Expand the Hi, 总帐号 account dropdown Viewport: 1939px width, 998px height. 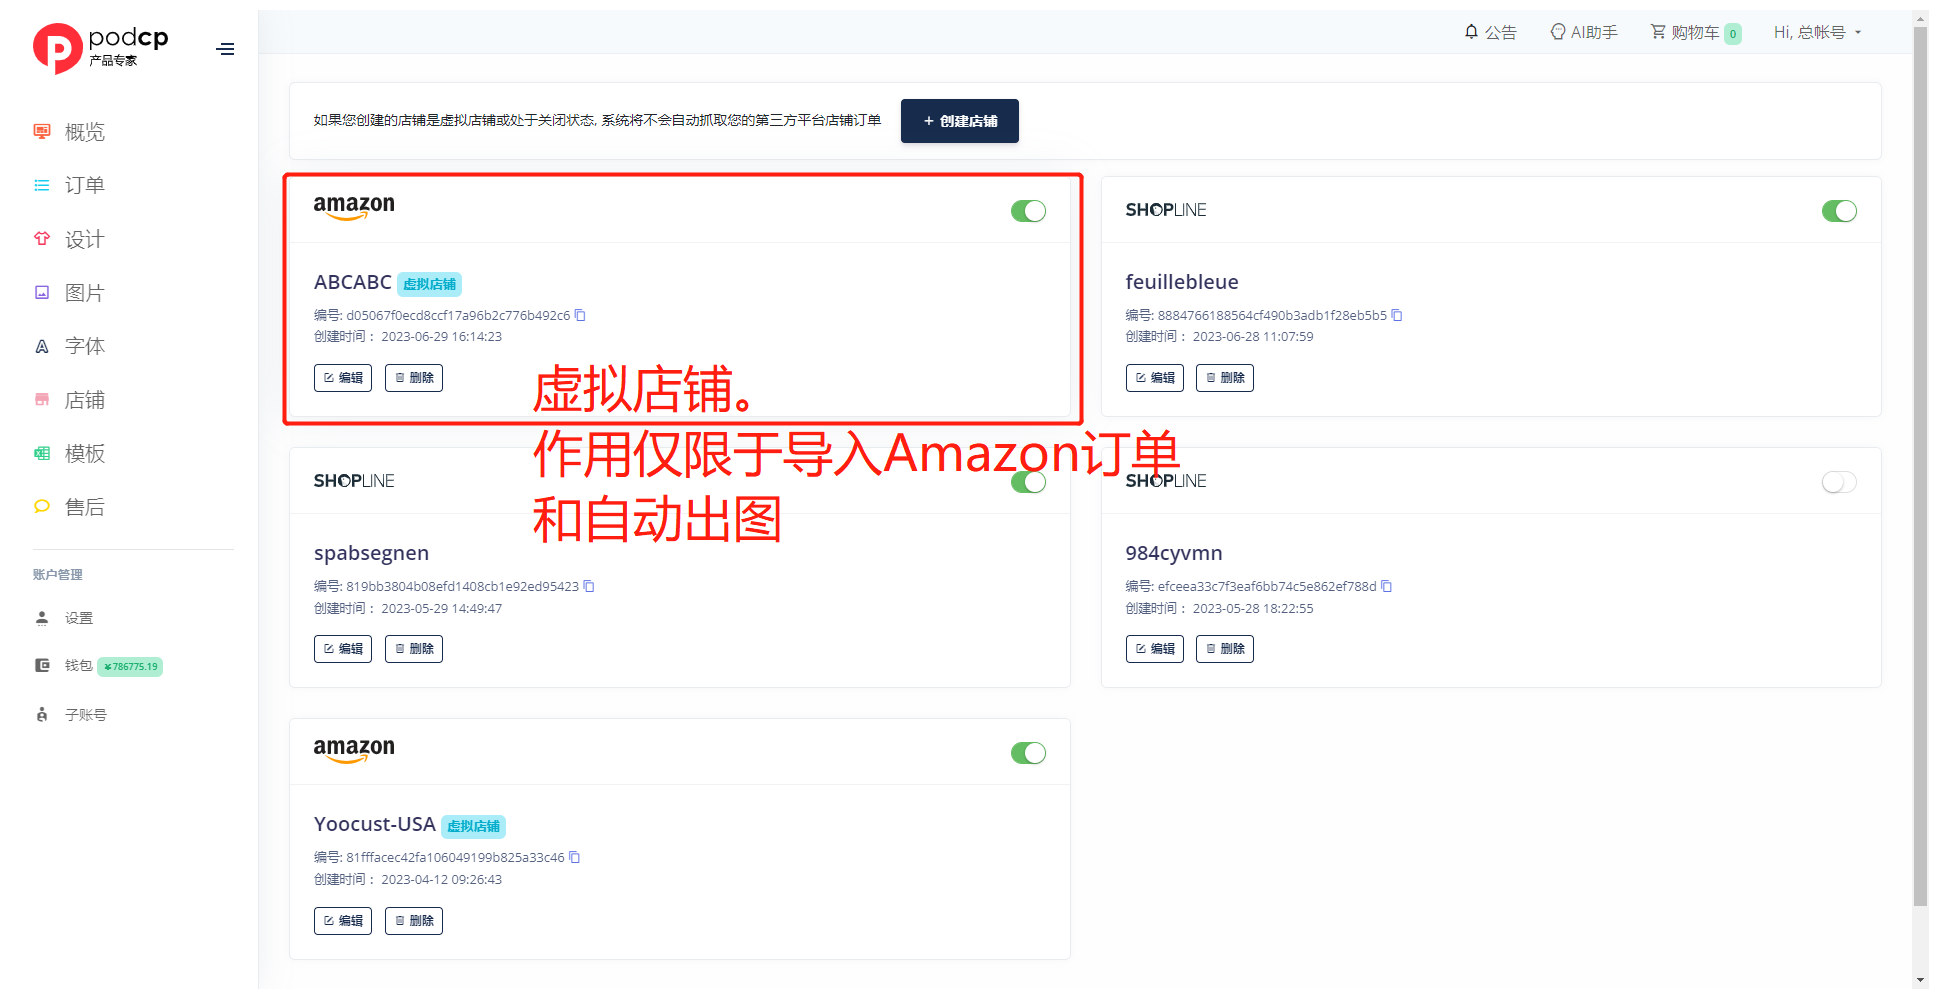(1817, 32)
